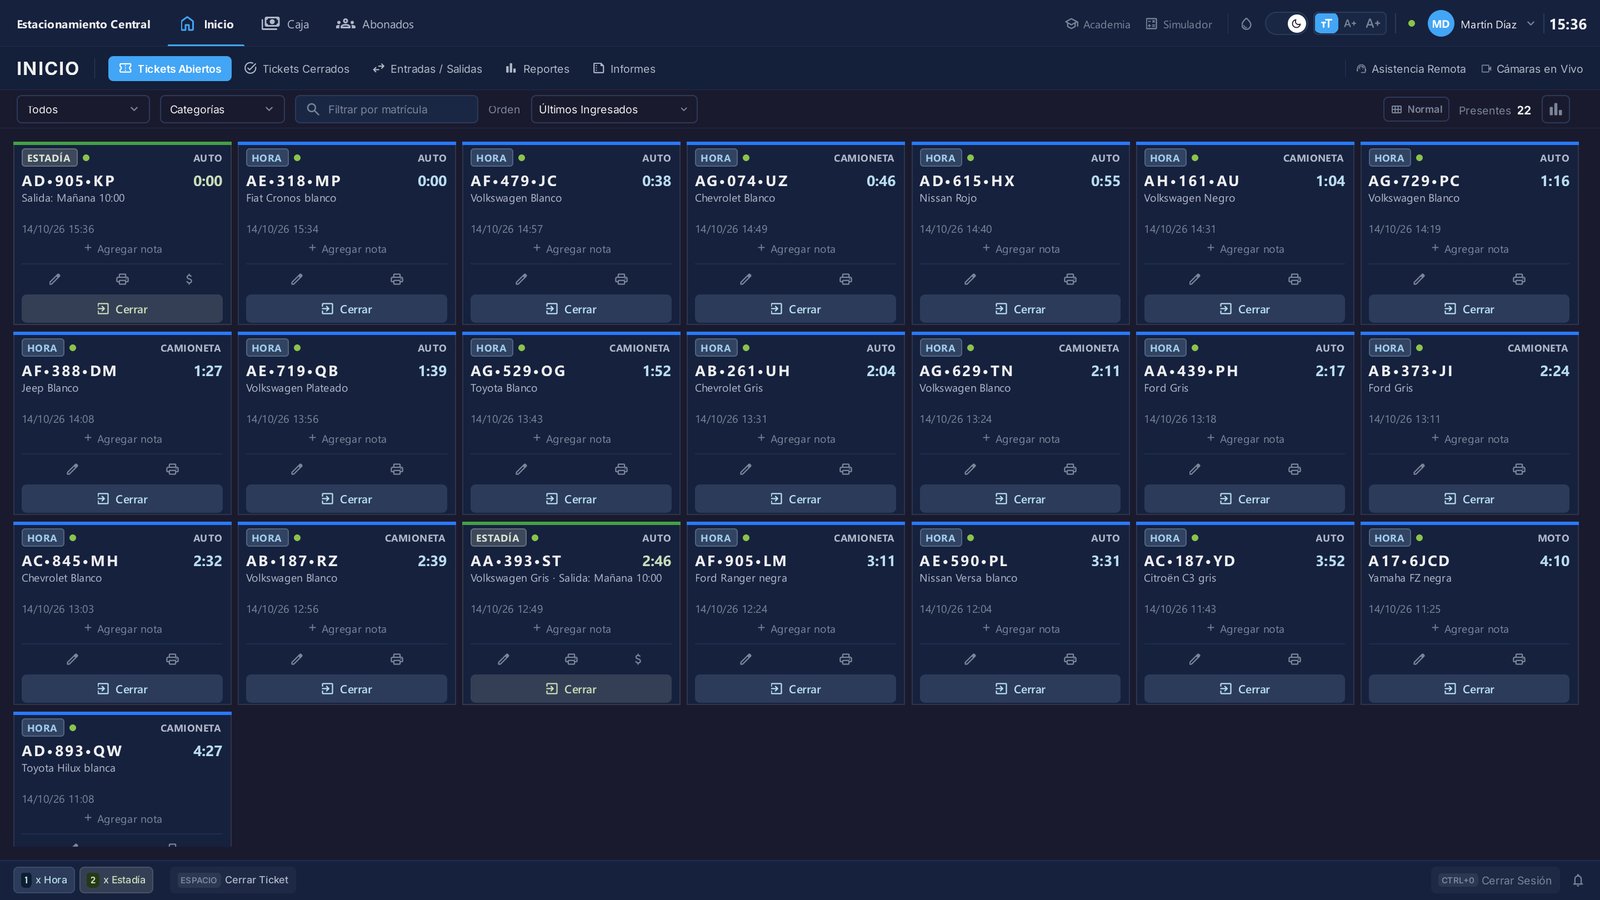This screenshot has width=1600, height=900.
Task: Edit ticket AG•529•OG with pencil icon
Action: coord(521,469)
